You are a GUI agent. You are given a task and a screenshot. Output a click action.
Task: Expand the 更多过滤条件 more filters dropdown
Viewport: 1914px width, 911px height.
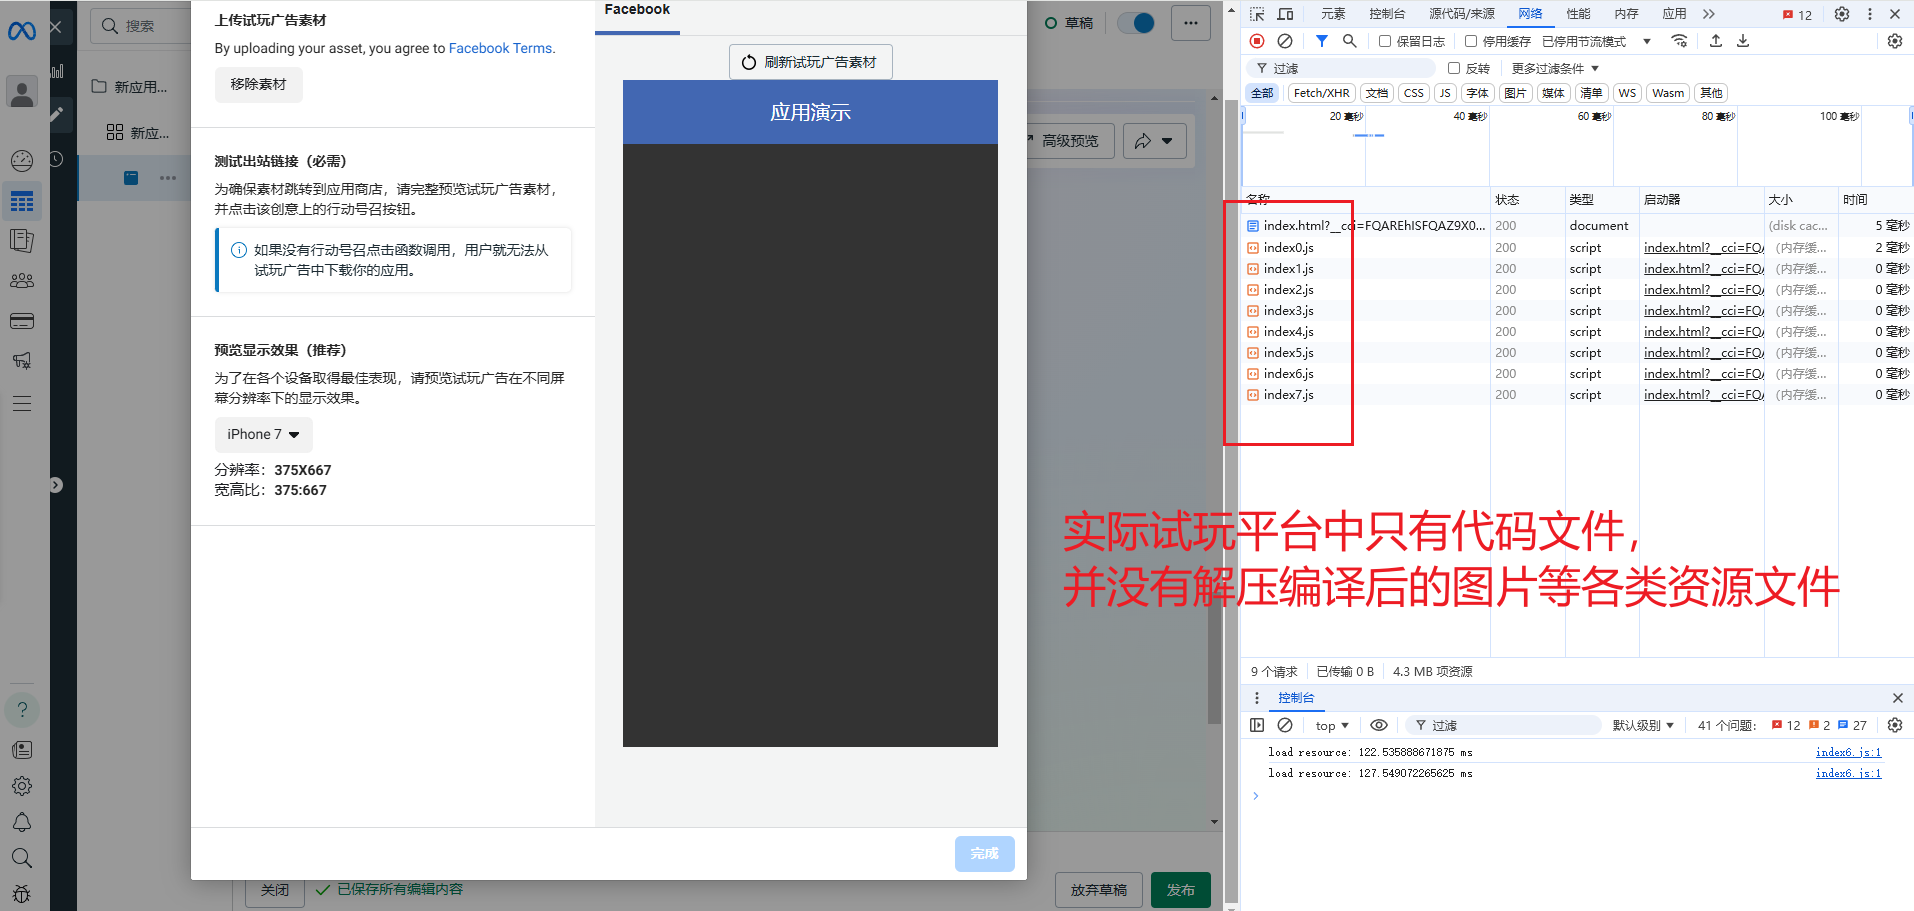point(1555,68)
